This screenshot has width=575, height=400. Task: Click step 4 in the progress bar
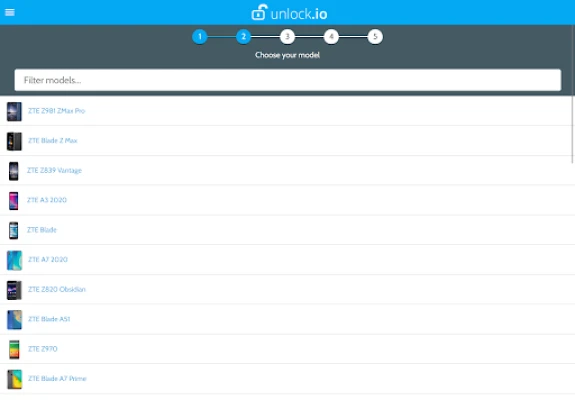(x=331, y=37)
